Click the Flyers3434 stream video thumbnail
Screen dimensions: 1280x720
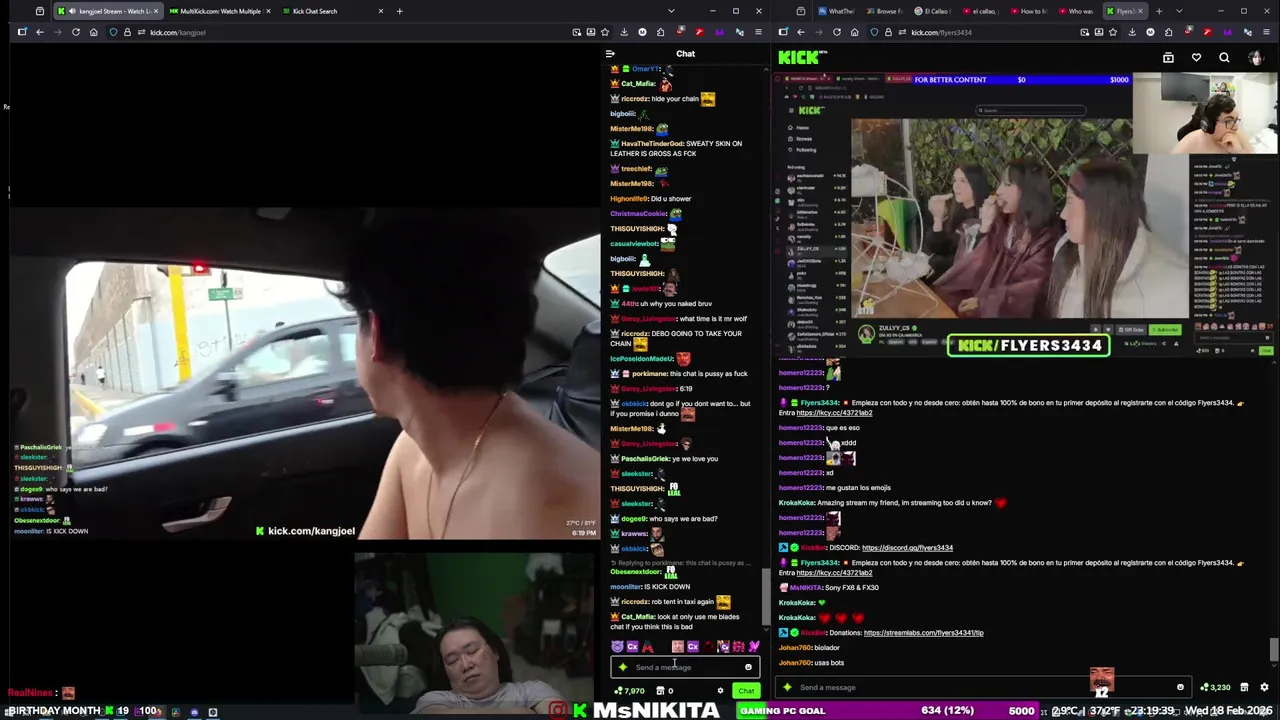[x=1025, y=215]
